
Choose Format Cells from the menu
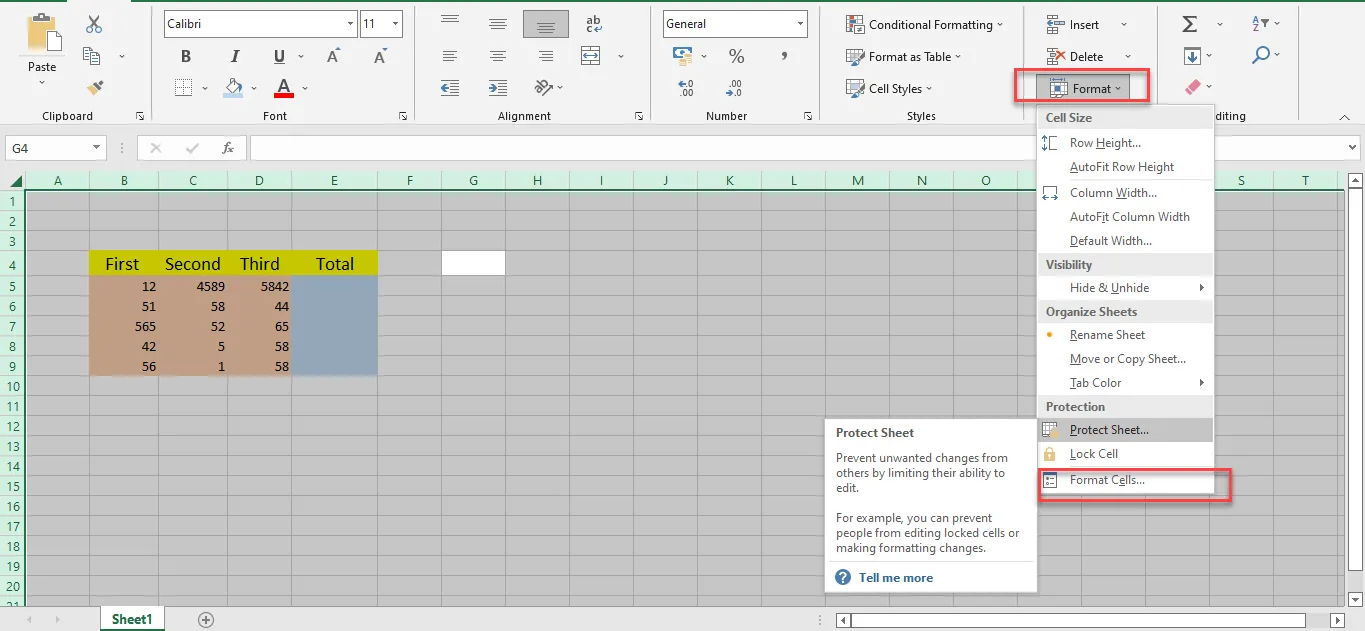1107,480
